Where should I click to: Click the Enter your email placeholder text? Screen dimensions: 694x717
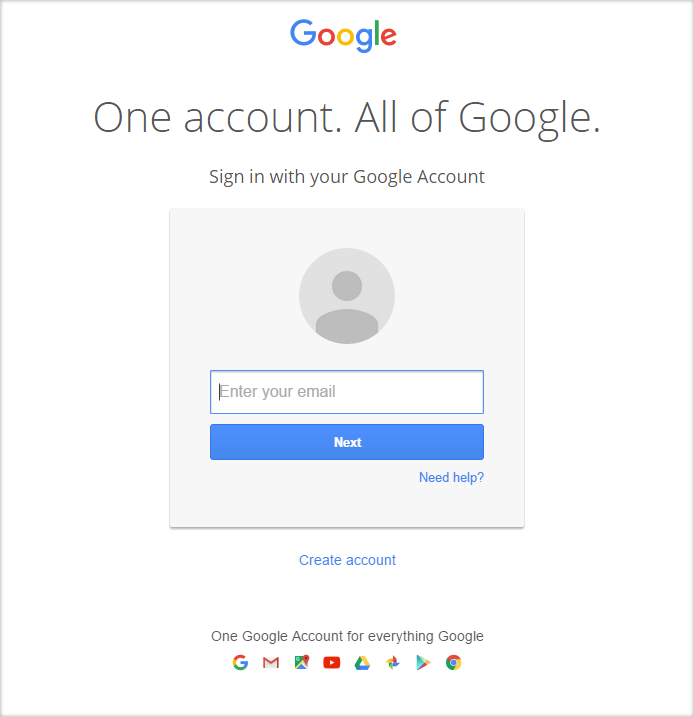[278, 392]
